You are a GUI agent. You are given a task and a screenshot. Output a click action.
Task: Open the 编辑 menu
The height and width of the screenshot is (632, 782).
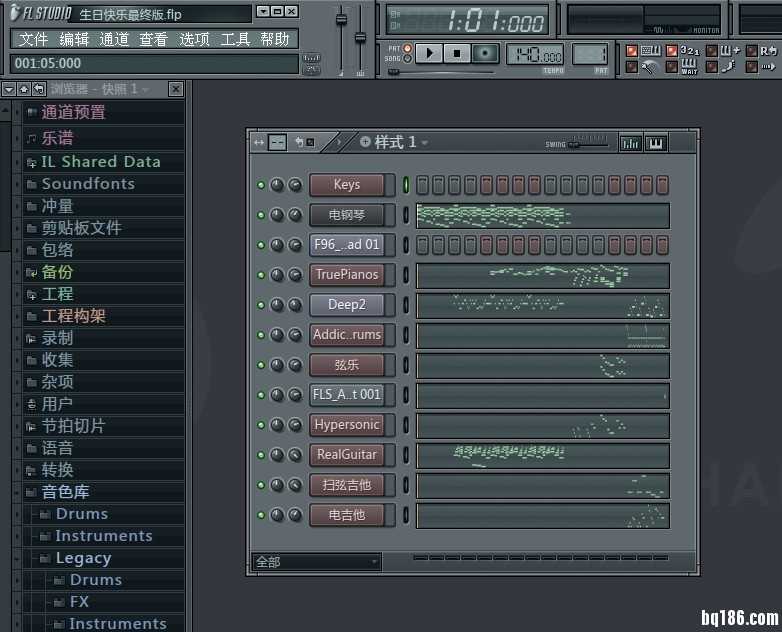coord(74,39)
